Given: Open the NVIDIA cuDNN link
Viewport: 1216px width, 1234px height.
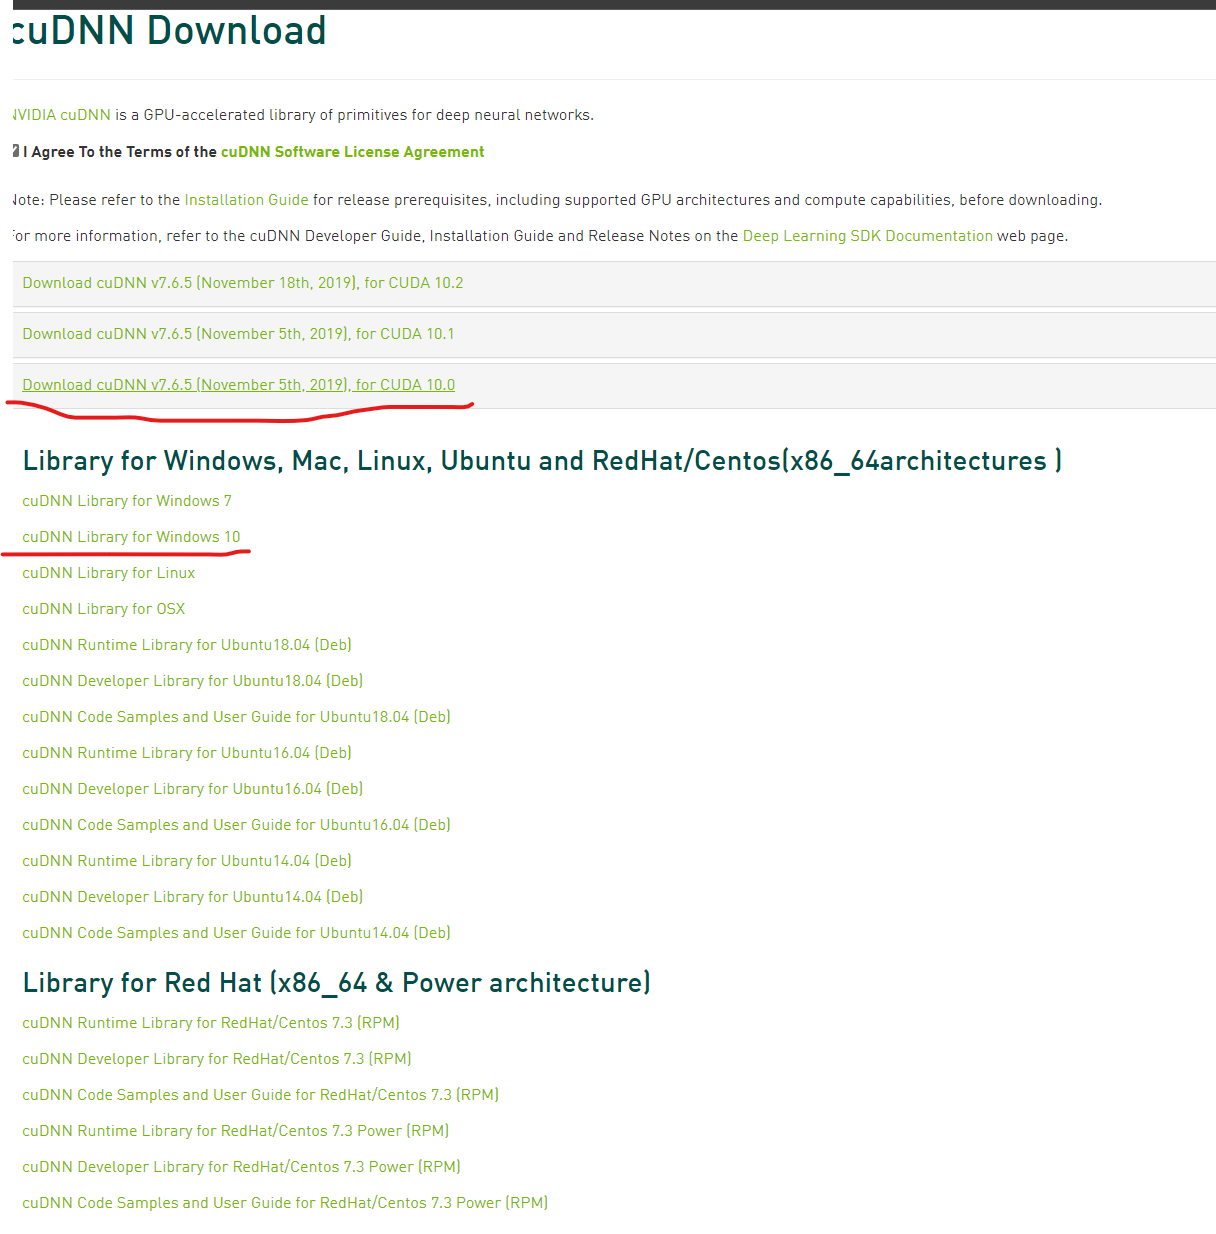Looking at the screenshot, I should (61, 115).
